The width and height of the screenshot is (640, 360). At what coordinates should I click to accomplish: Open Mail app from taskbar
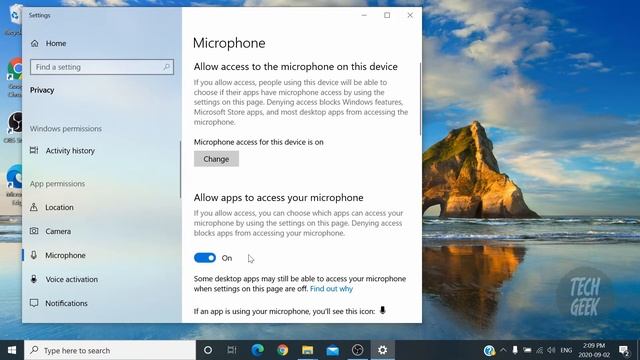pyautogui.click(x=332, y=350)
